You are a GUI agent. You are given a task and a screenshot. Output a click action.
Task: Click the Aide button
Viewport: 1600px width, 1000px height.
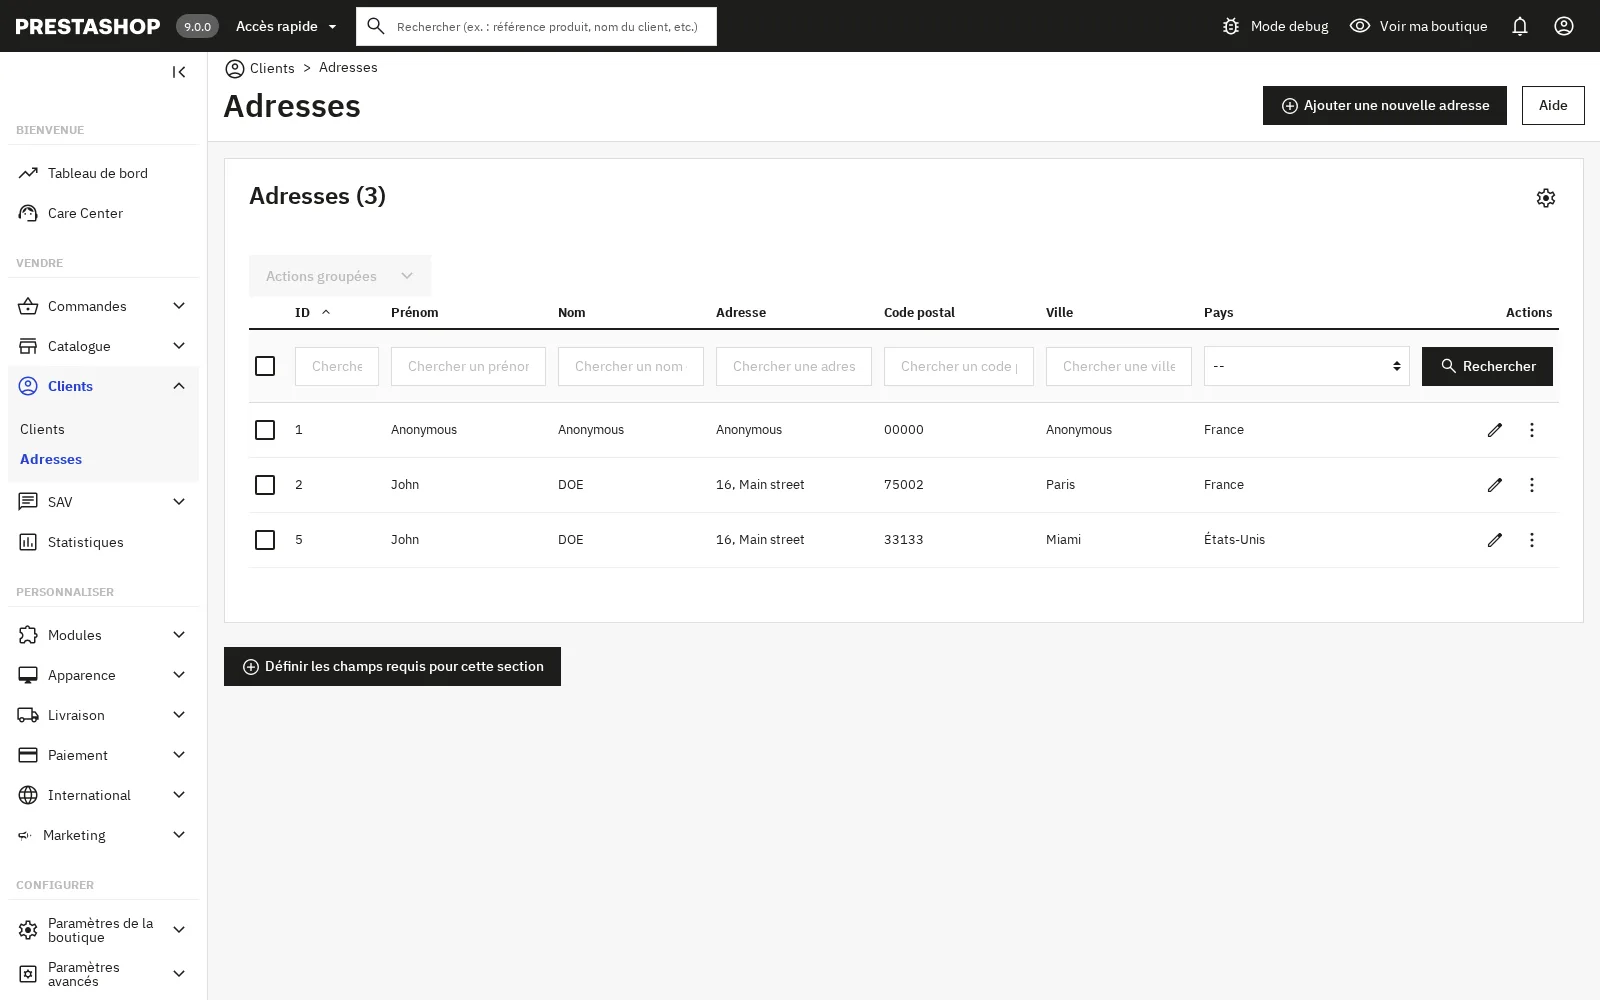pos(1553,105)
